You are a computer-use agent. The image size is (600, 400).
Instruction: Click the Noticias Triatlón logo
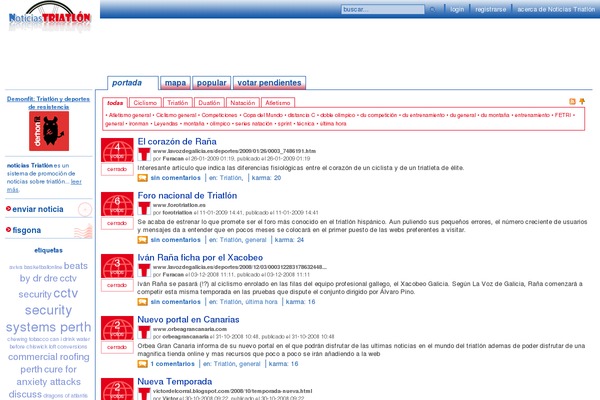[x=49, y=17]
